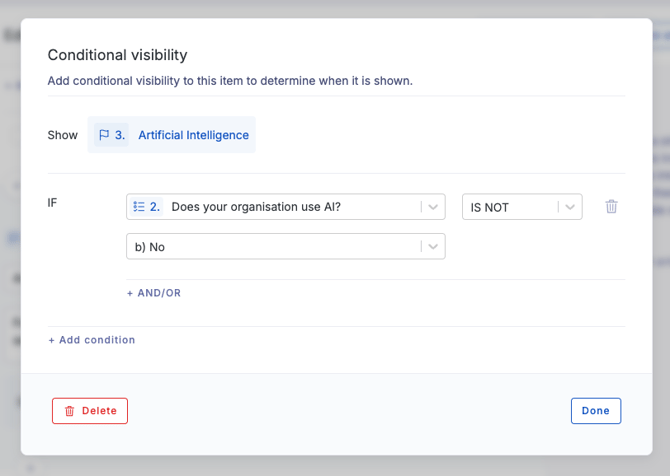Viewport: 670px width, 476px height.
Task: Click the red Delete button
Action: 90,411
